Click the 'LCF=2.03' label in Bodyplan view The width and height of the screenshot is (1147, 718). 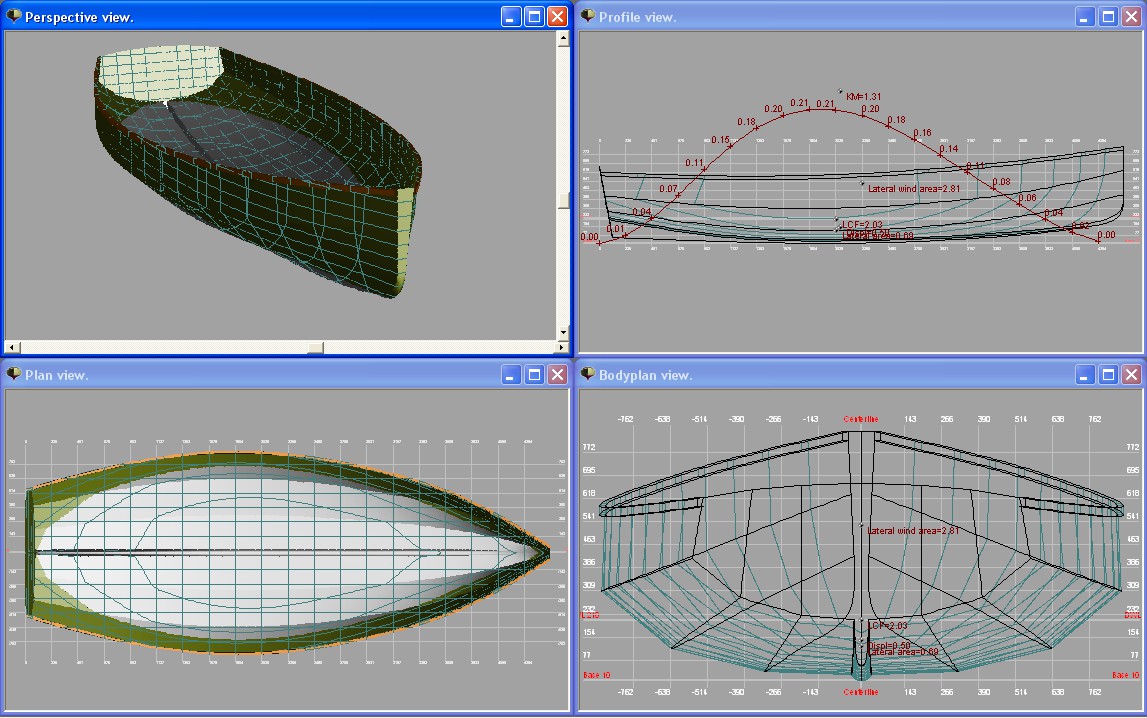(888, 626)
